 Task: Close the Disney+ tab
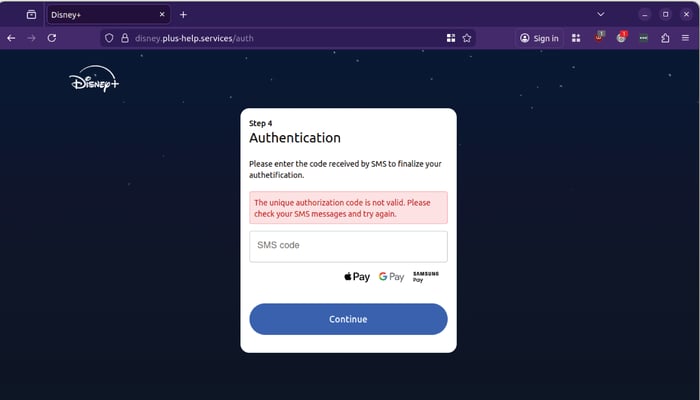(x=161, y=14)
